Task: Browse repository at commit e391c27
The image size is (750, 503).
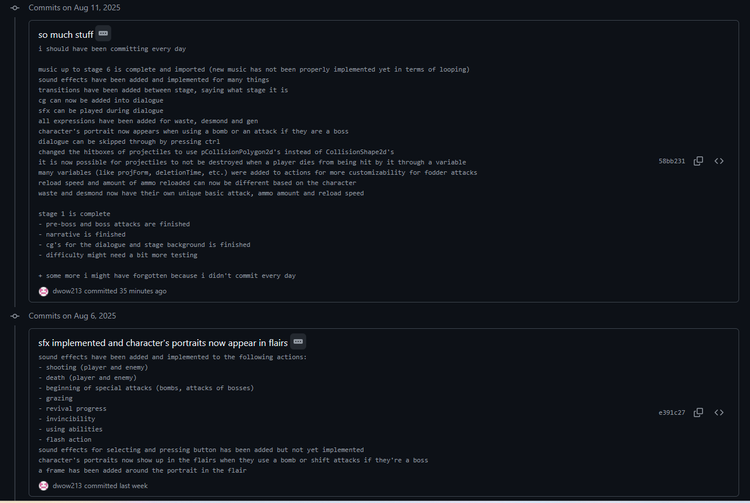Action: click(x=719, y=413)
